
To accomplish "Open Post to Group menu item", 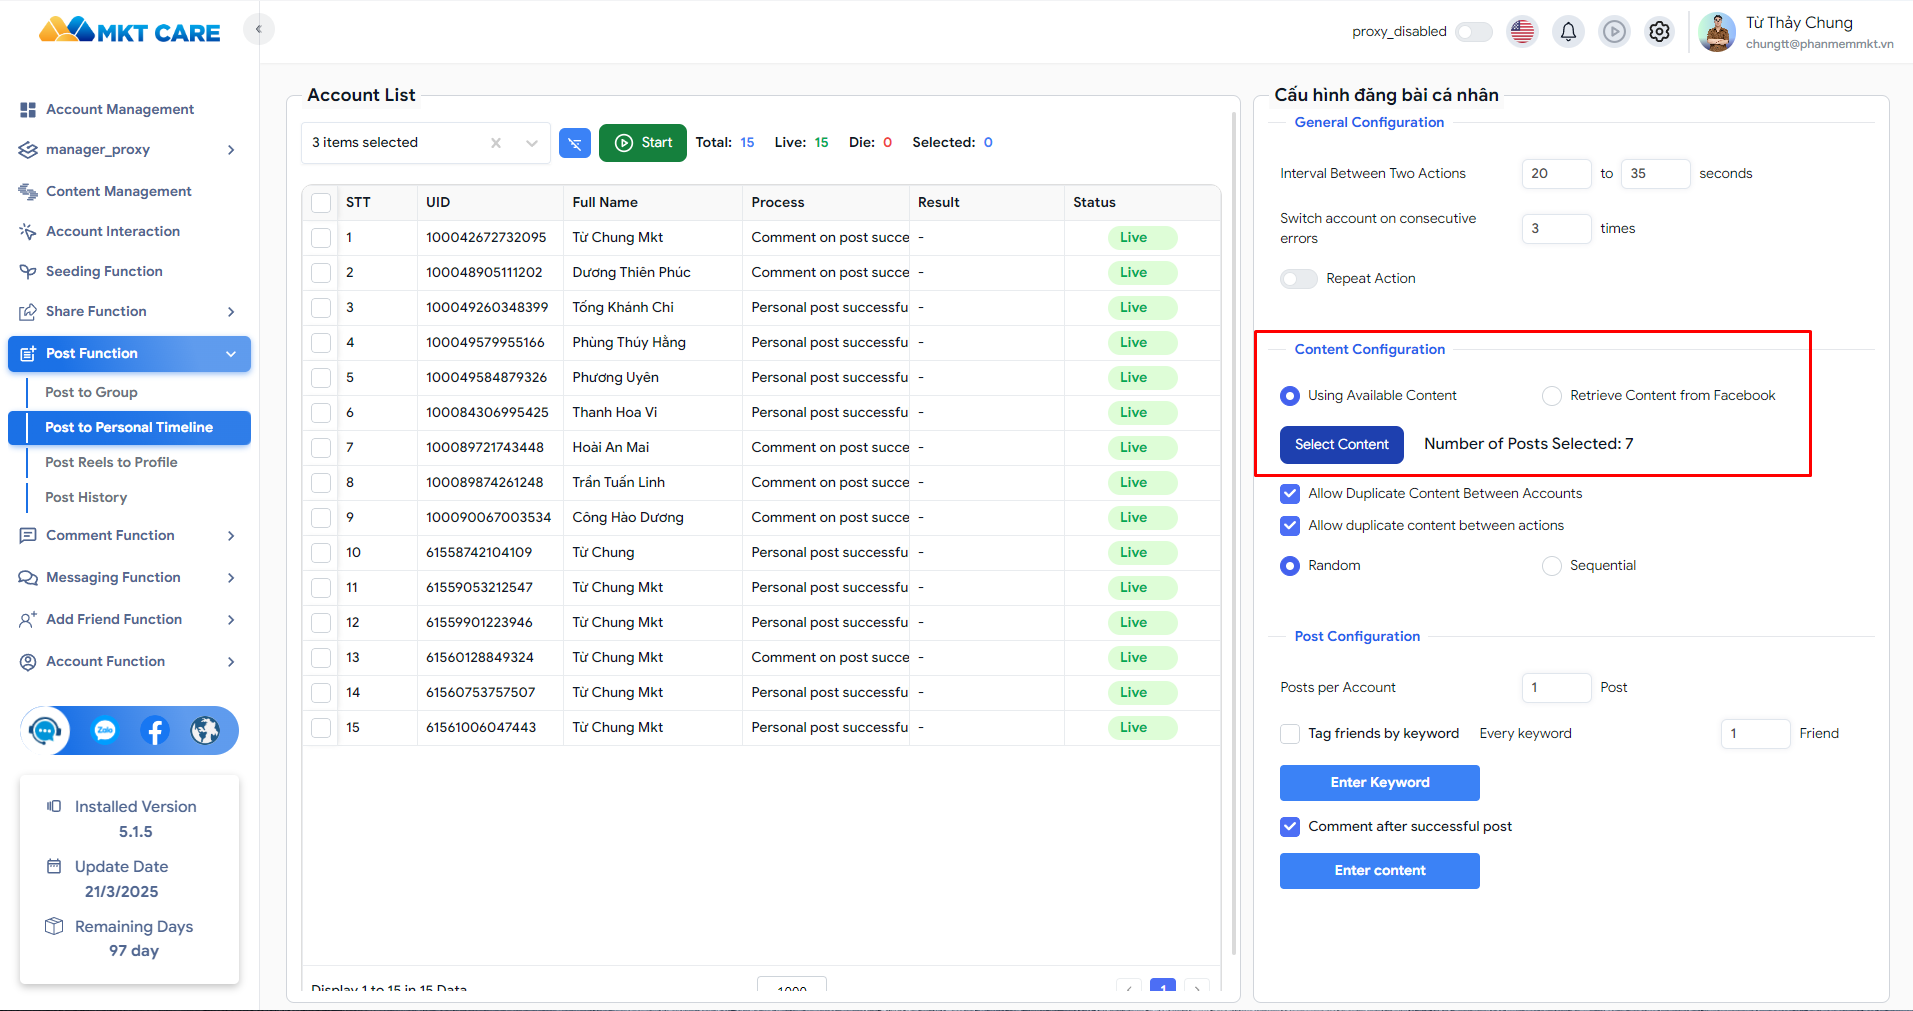I will pos(91,392).
